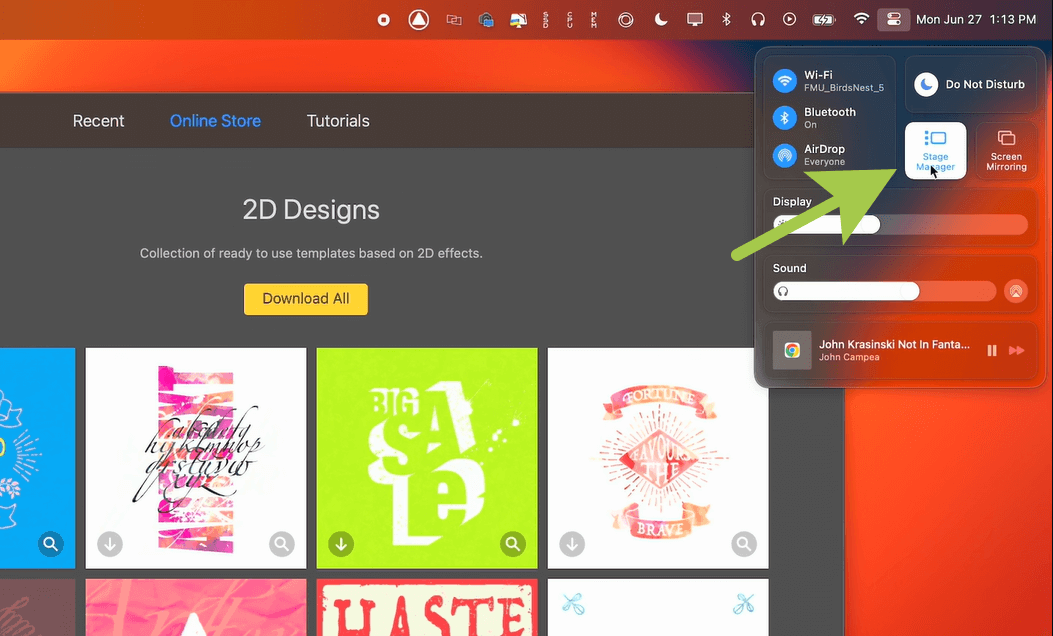
Task: Toggle AirDrop in Control Center
Action: (786, 155)
